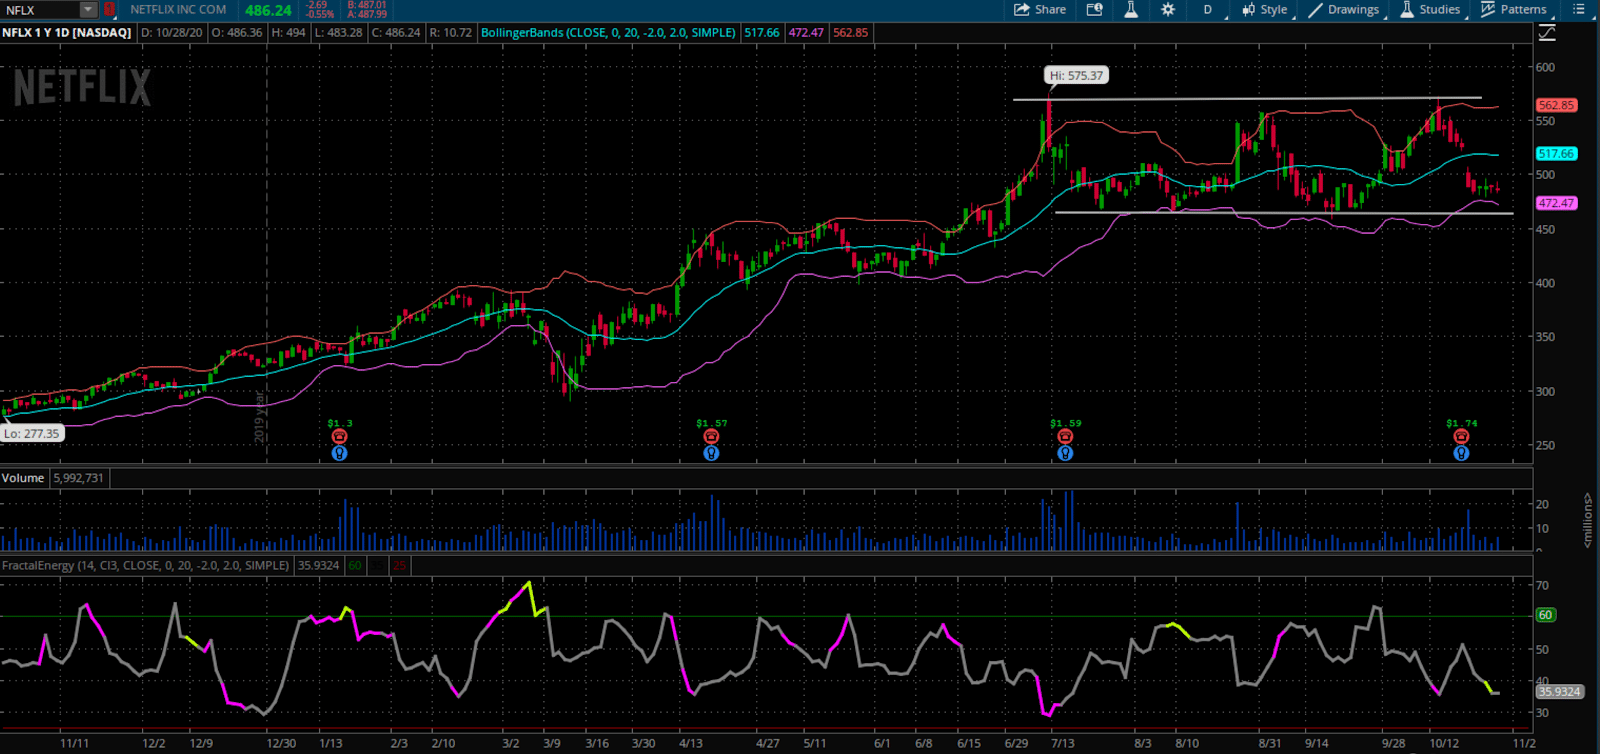Screen dimensions: 1600x754
Task: Click the chart quick-info camera icon
Action: pyautogui.click(x=1095, y=10)
